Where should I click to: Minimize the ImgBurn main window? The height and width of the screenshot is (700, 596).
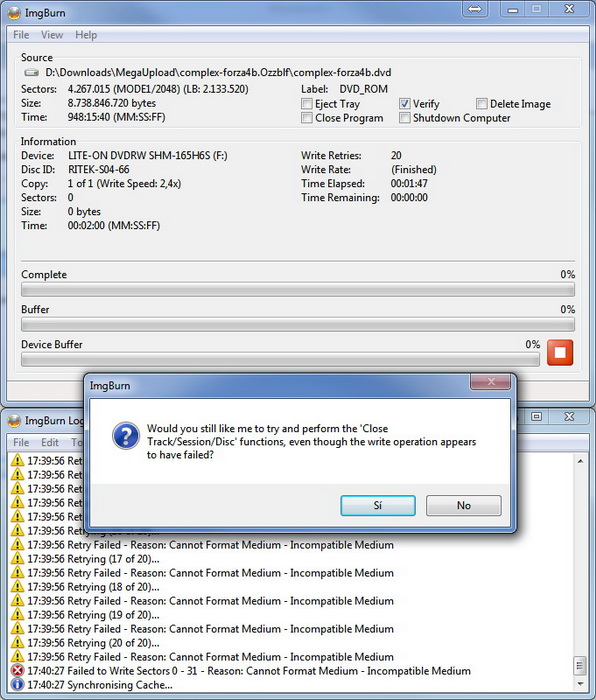(x=513, y=9)
